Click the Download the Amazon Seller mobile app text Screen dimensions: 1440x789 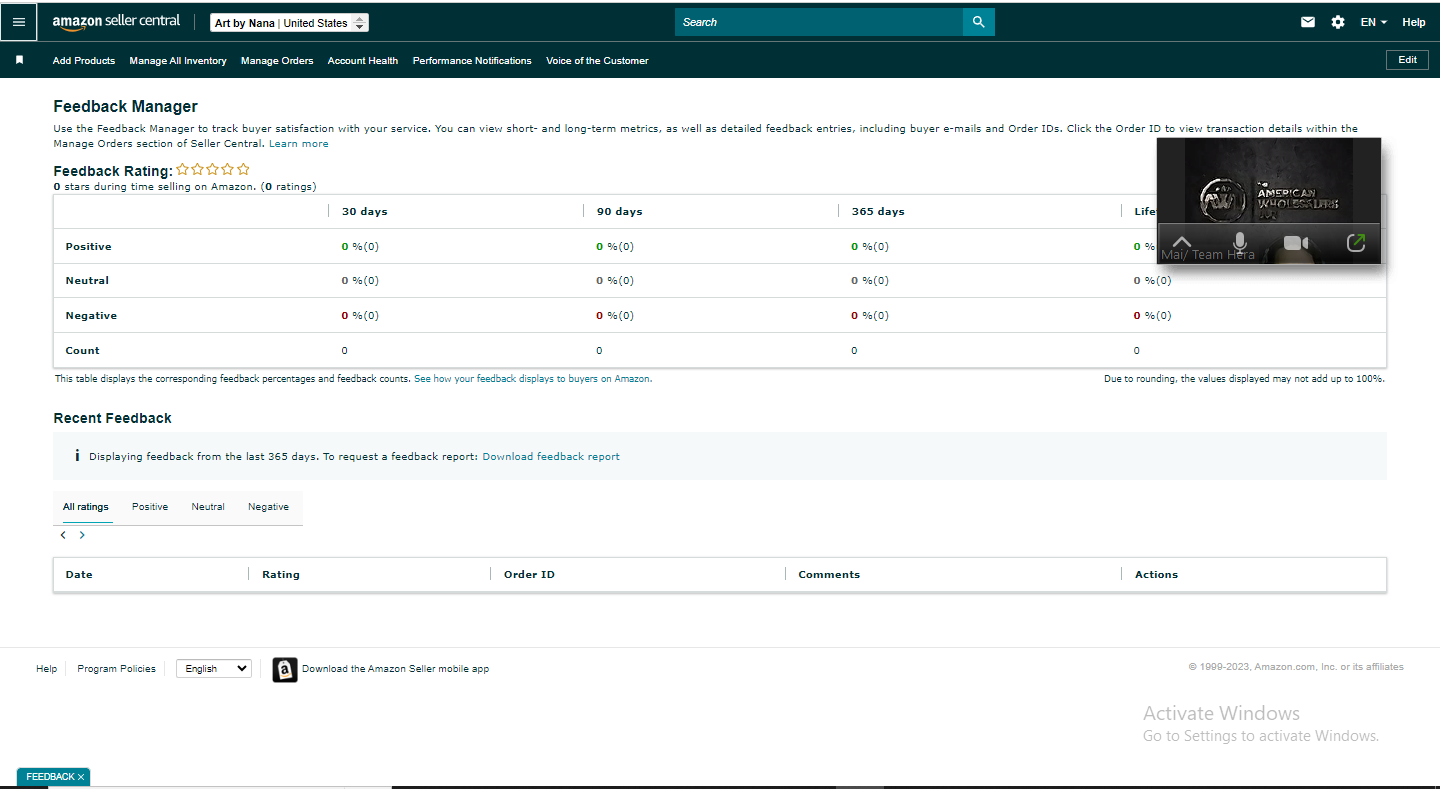pyautogui.click(x=396, y=669)
